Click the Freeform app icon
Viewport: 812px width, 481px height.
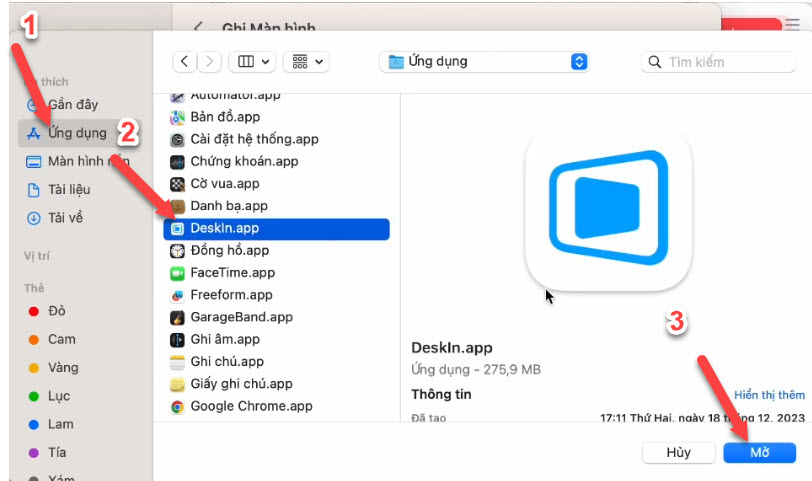pyautogui.click(x=177, y=296)
